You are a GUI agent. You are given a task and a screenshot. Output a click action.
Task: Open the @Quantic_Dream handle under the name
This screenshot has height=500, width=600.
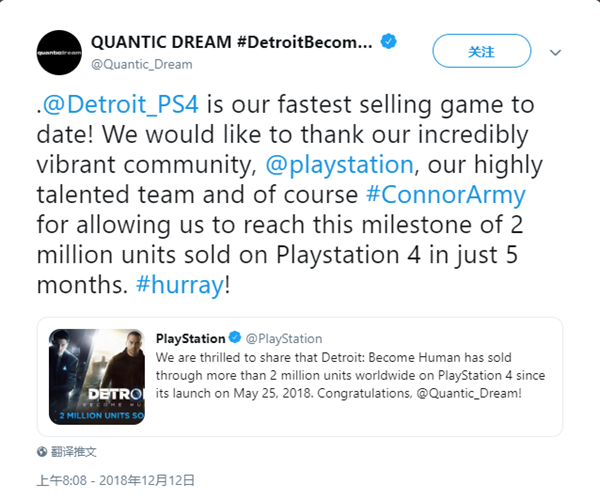point(141,64)
